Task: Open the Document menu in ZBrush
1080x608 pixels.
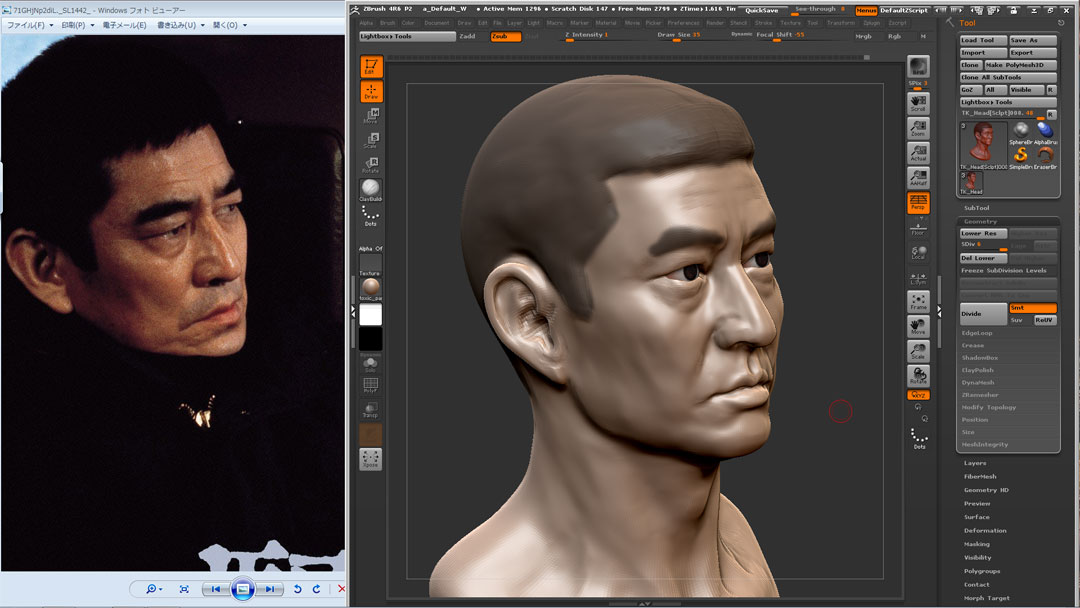Action: (x=437, y=23)
